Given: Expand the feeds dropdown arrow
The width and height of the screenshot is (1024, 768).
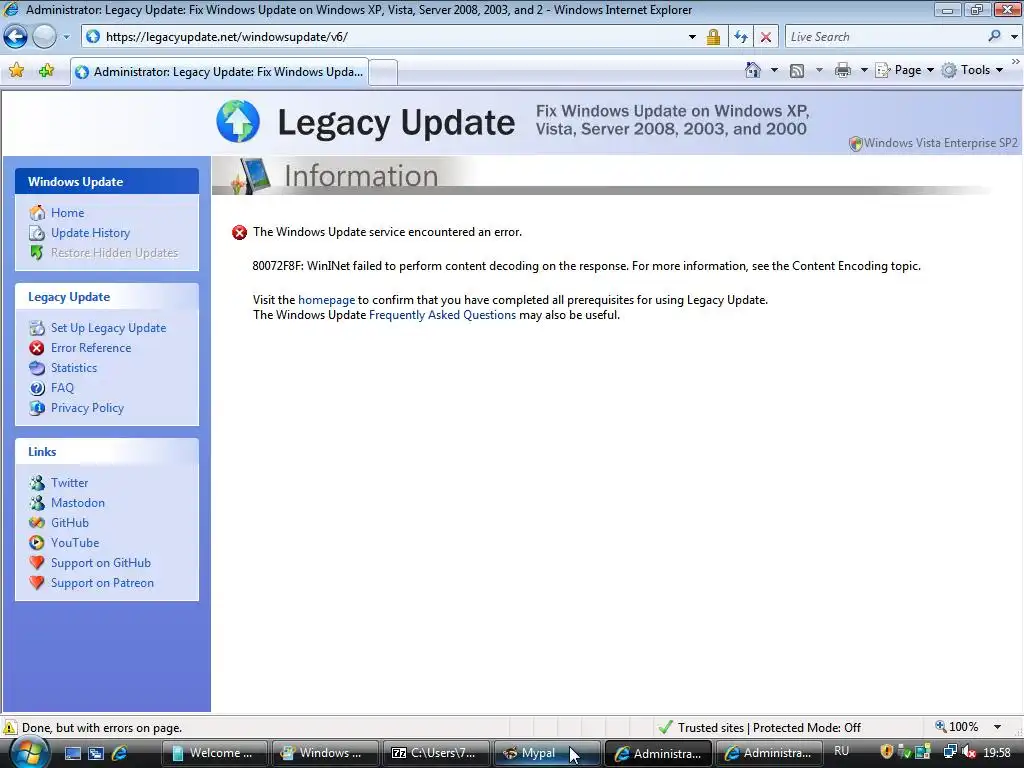Looking at the screenshot, I should coord(819,70).
